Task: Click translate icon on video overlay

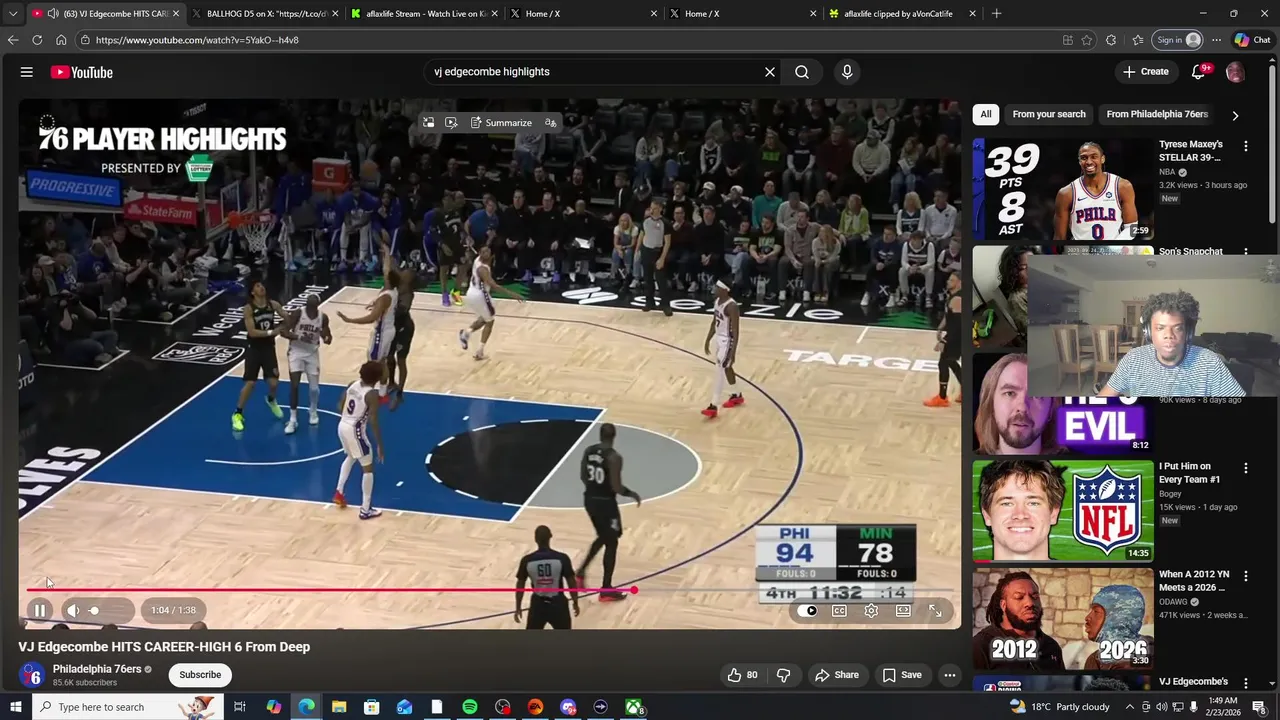Action: tap(551, 123)
